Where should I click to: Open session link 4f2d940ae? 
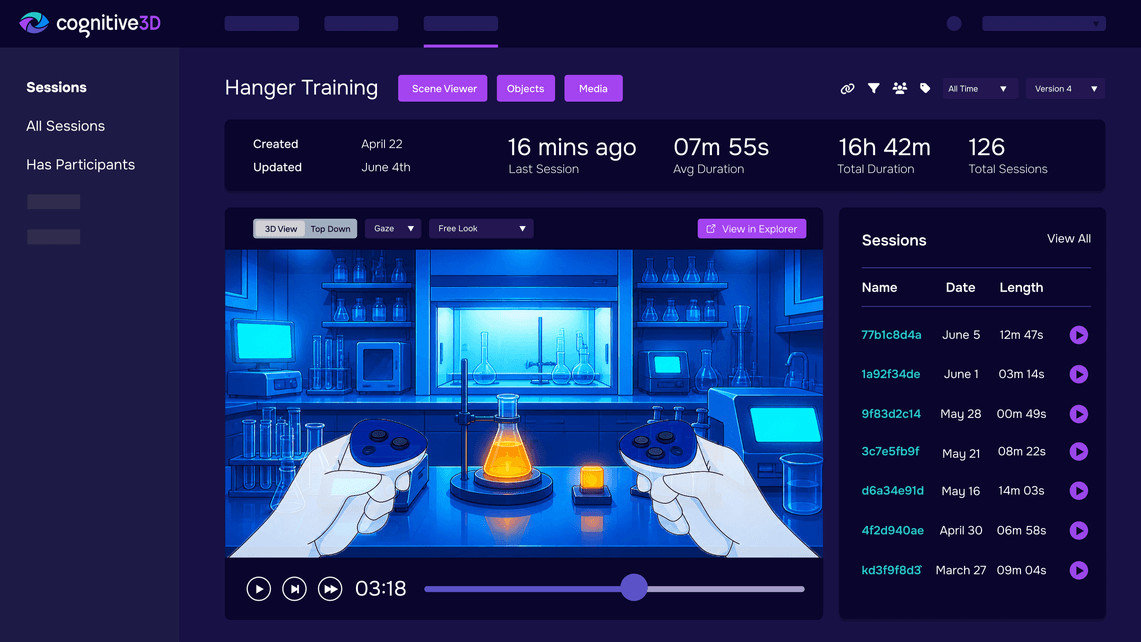pyautogui.click(x=892, y=531)
